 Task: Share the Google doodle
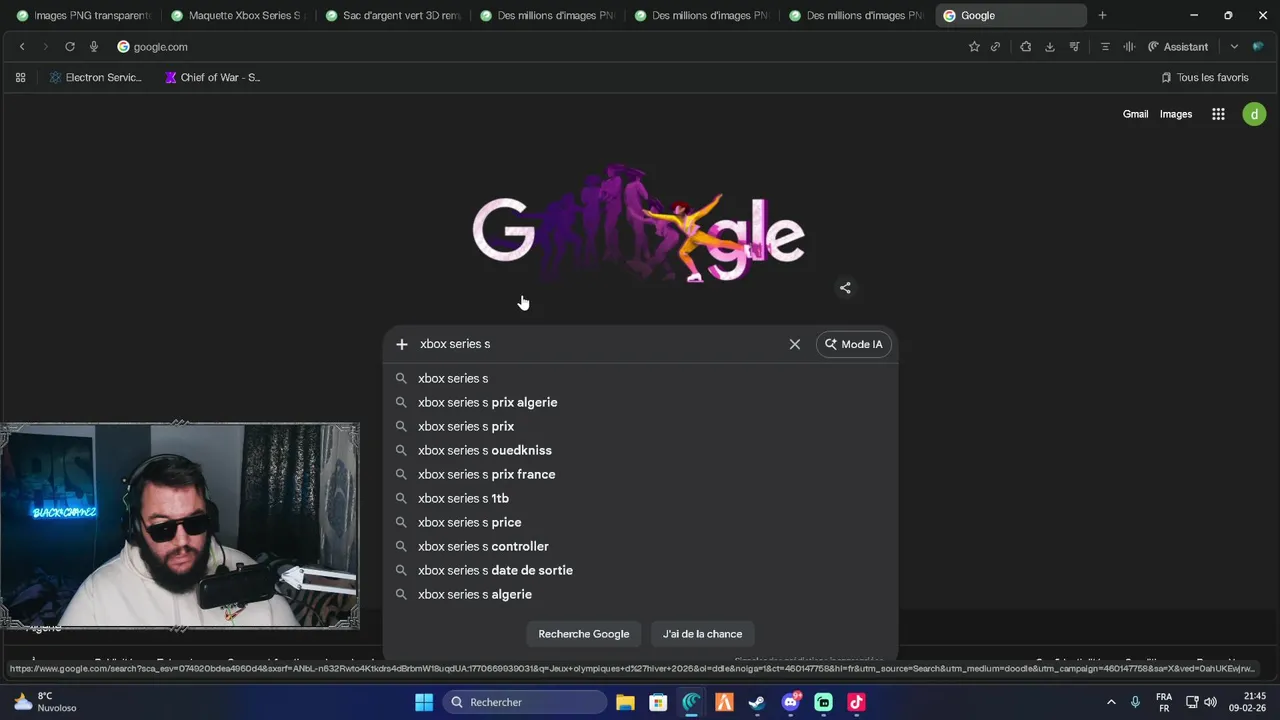pyautogui.click(x=845, y=288)
